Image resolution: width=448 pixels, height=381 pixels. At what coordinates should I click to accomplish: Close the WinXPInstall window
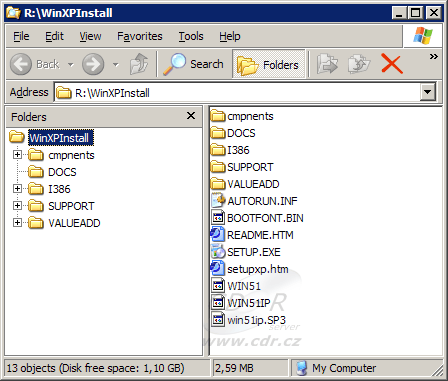tap(434, 13)
